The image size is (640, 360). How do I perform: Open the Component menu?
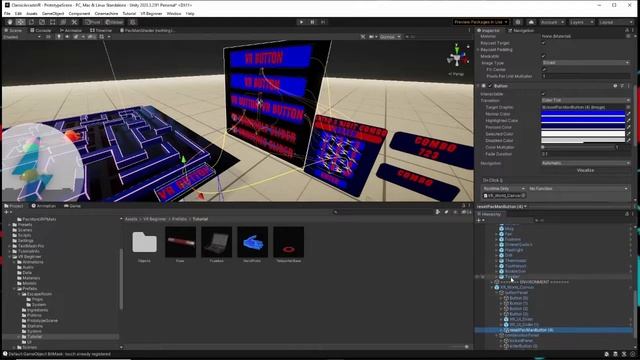(x=79, y=13)
